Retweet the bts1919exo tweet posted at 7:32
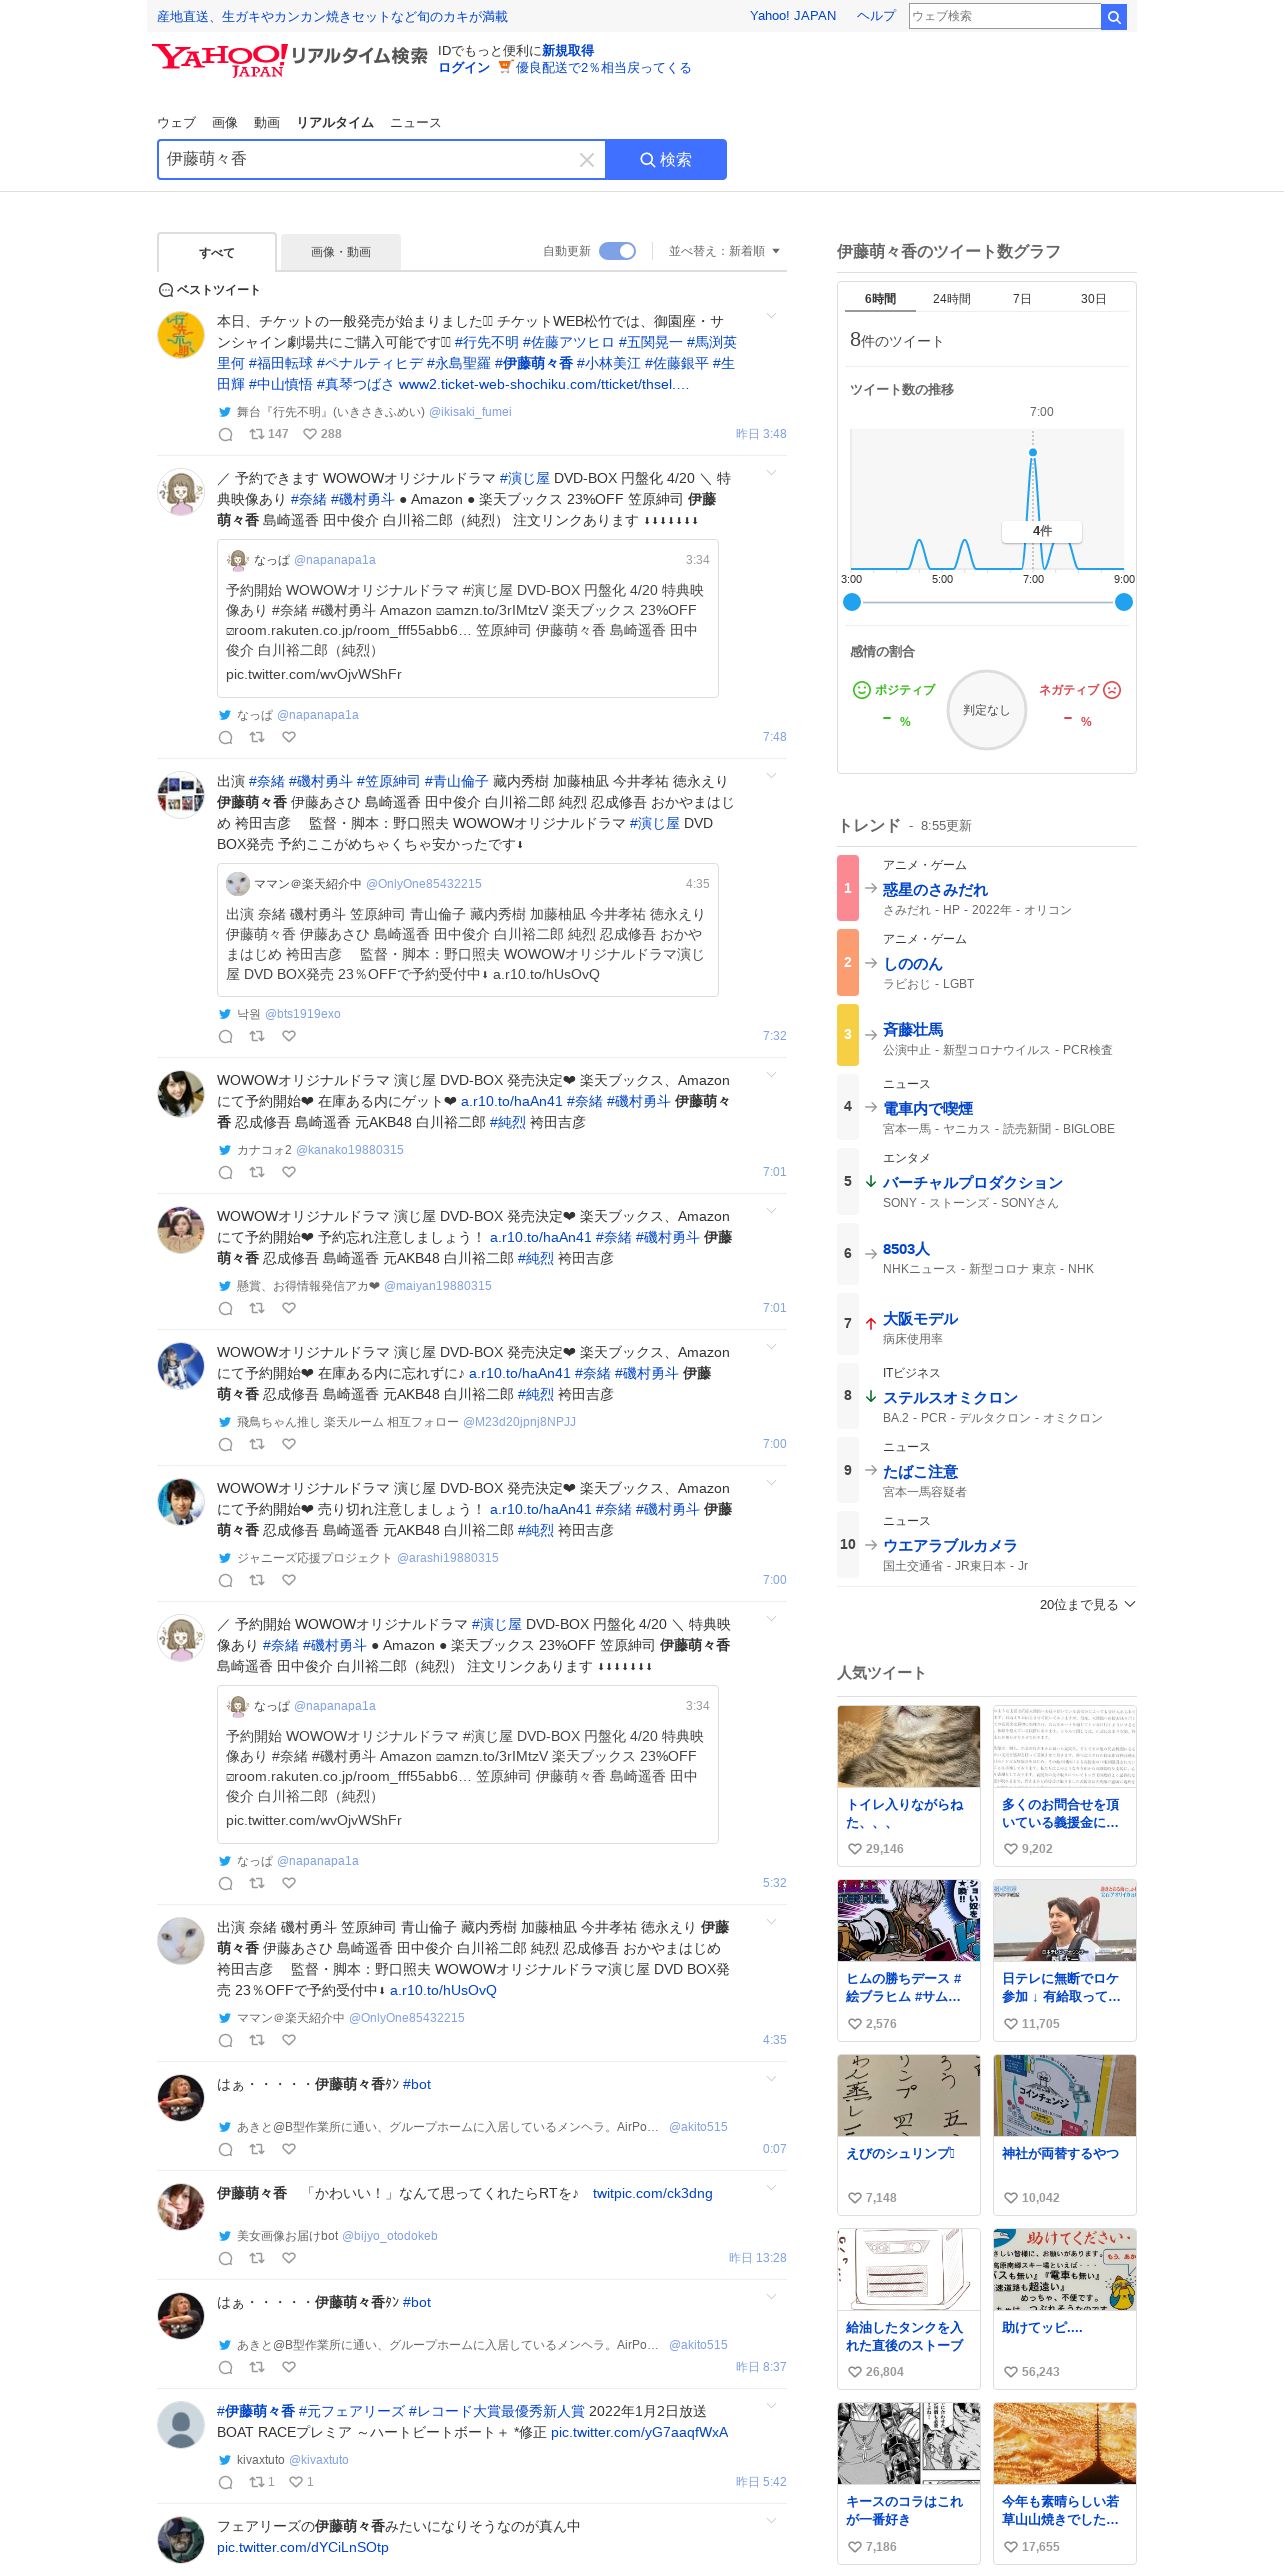This screenshot has height=2568, width=1284. (x=257, y=1036)
